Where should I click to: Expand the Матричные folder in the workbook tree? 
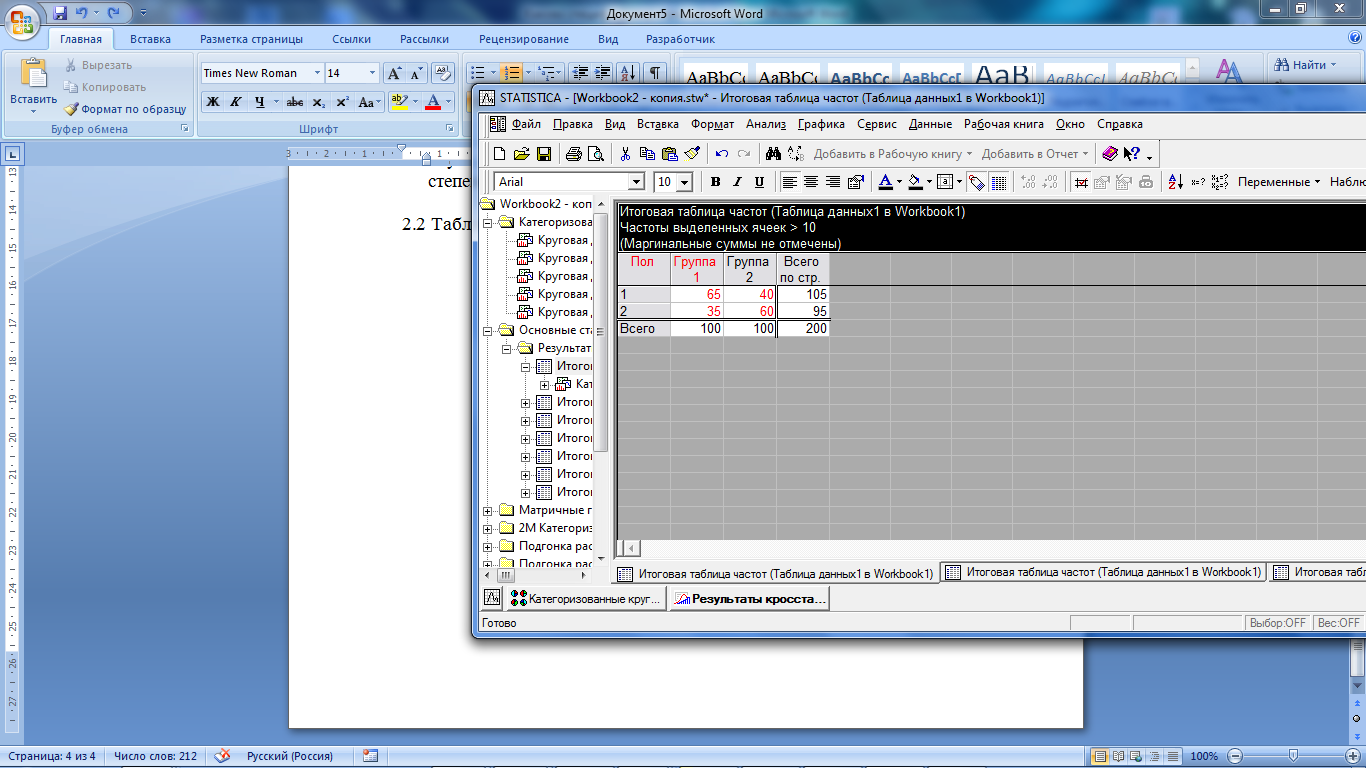[x=488, y=510]
